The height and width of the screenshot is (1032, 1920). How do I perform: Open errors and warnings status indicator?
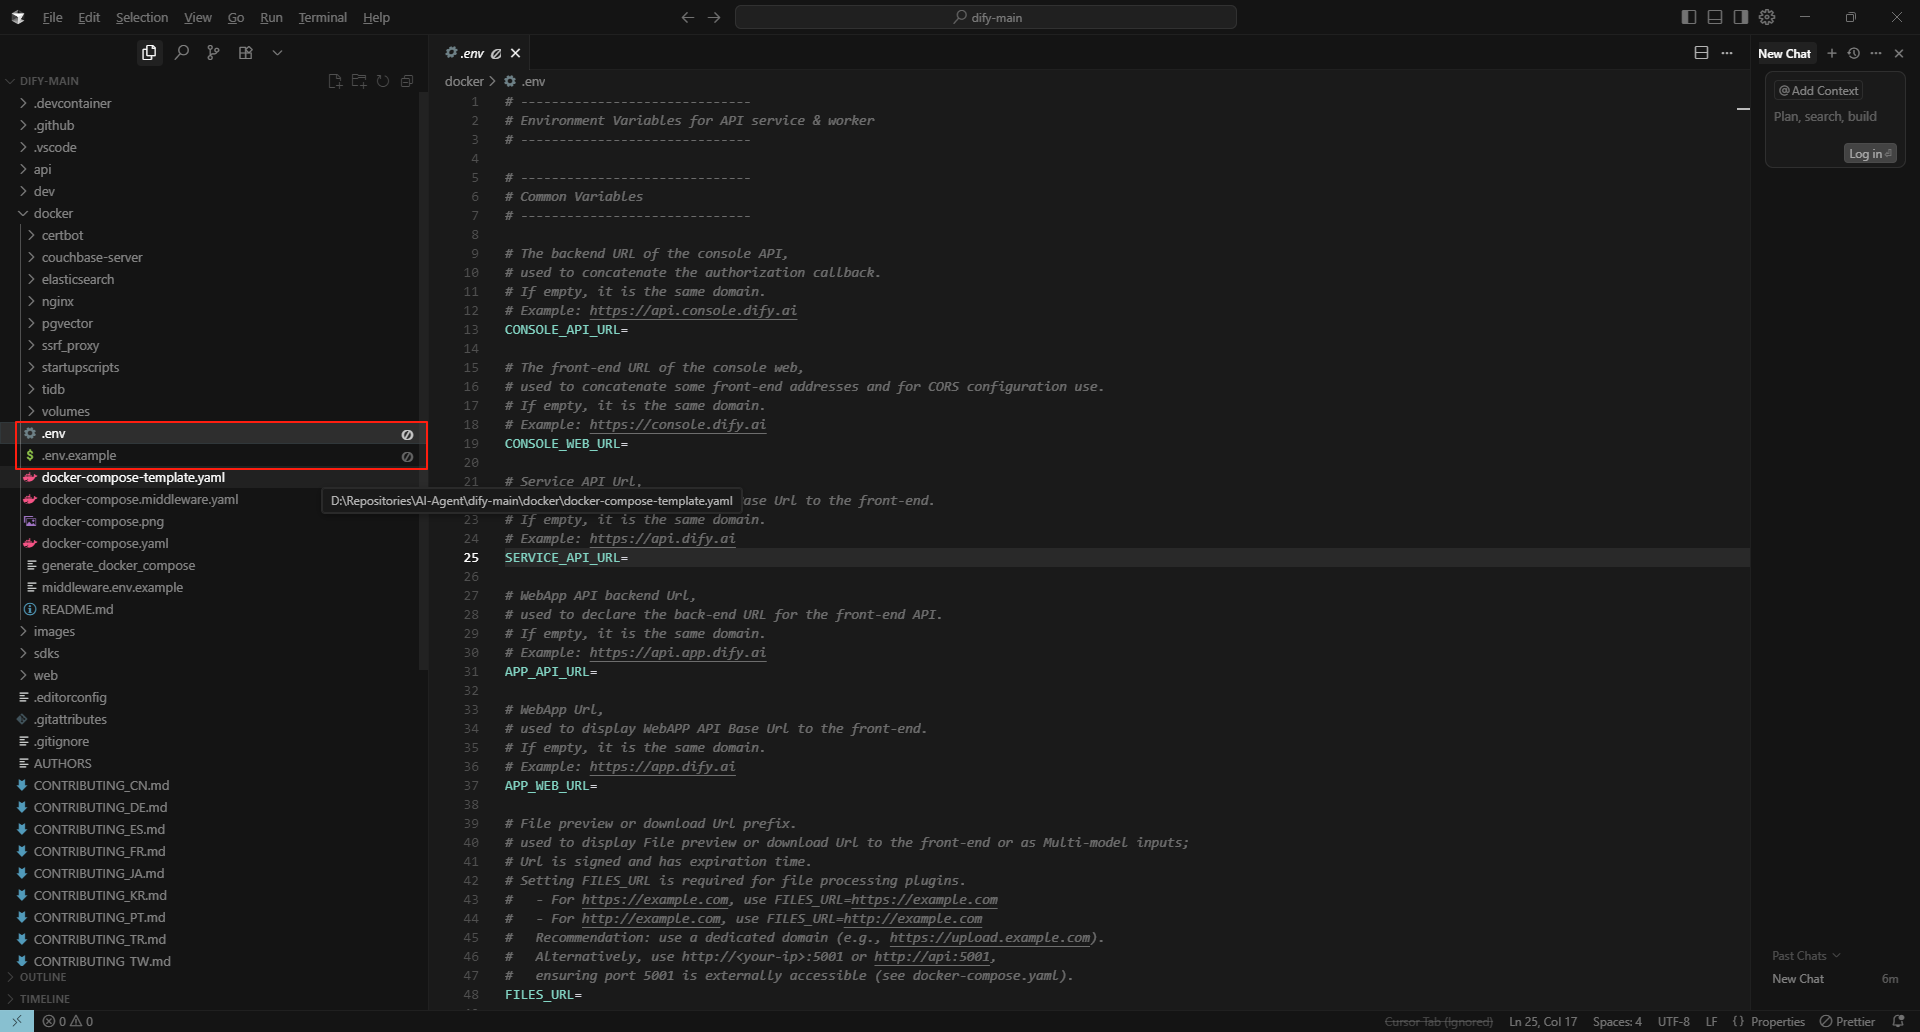[67, 1021]
